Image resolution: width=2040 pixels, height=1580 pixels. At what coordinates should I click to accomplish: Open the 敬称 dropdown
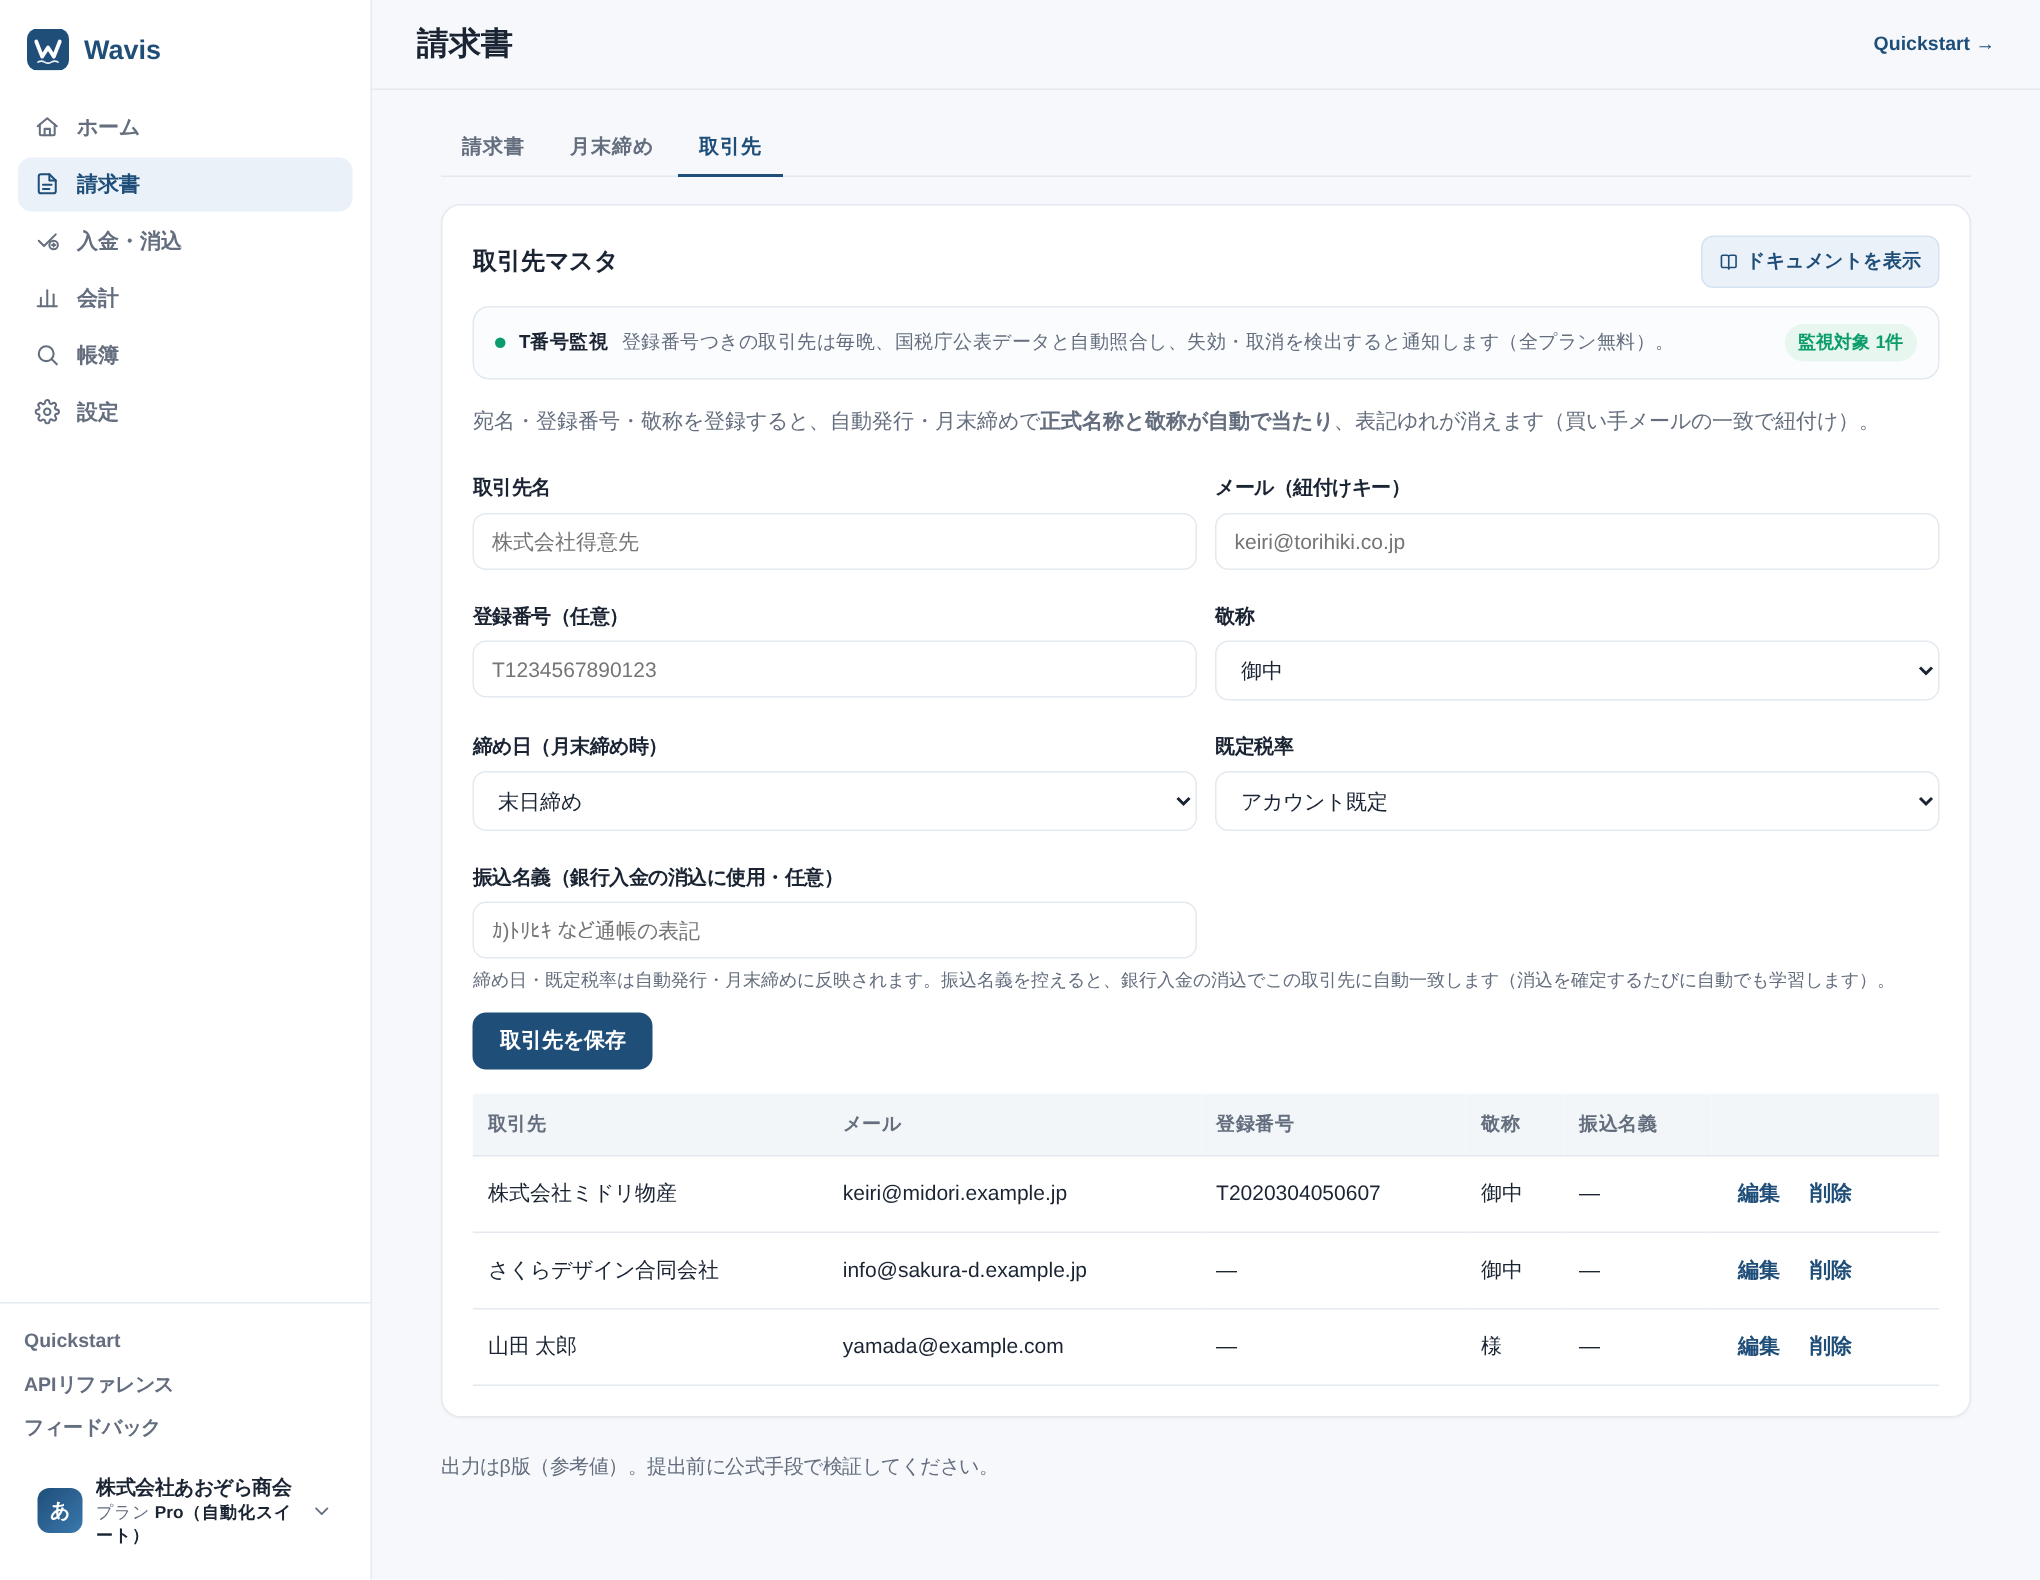(x=1576, y=671)
